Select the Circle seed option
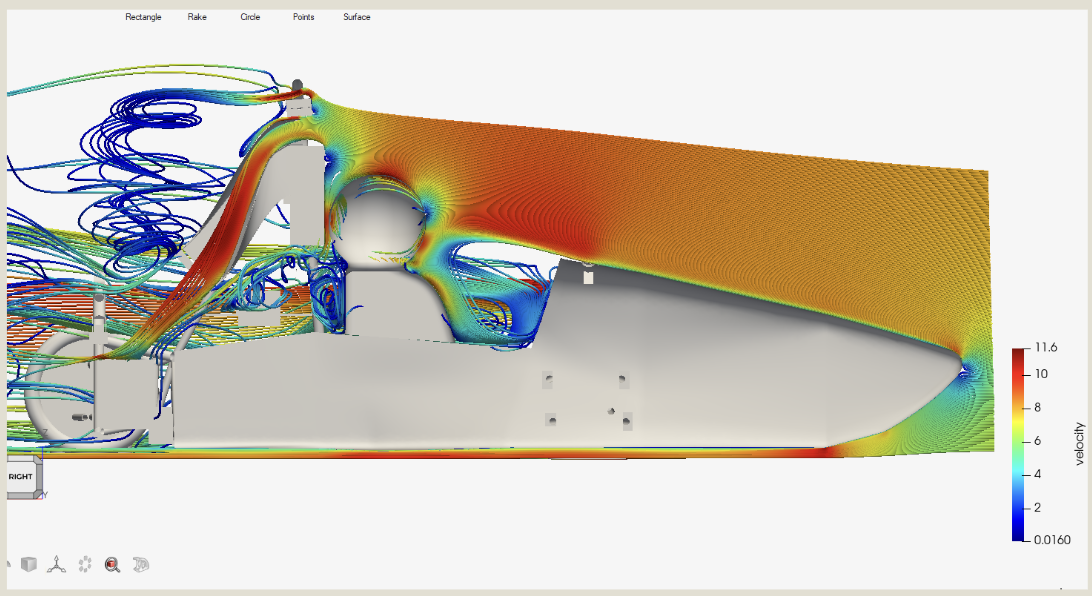Image resolution: width=1092 pixels, height=596 pixels. [250, 17]
